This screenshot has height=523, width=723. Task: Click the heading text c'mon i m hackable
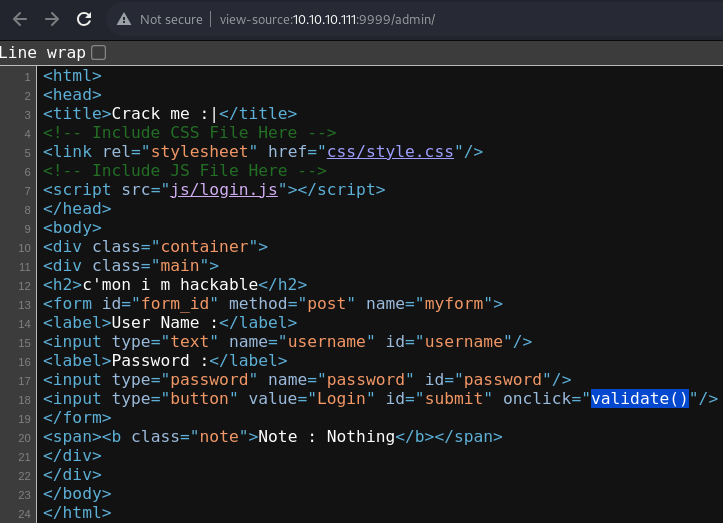[170, 285]
